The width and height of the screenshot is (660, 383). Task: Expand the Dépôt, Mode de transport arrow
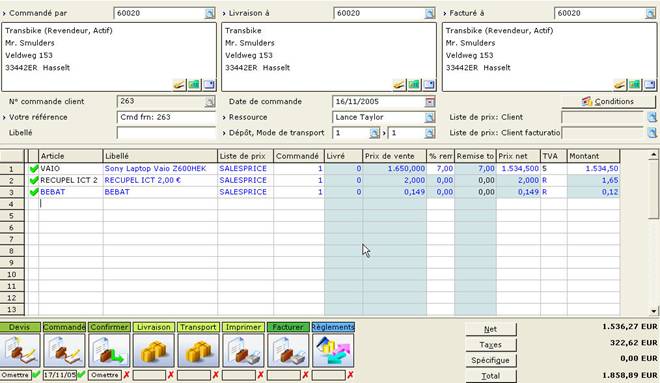[224, 133]
